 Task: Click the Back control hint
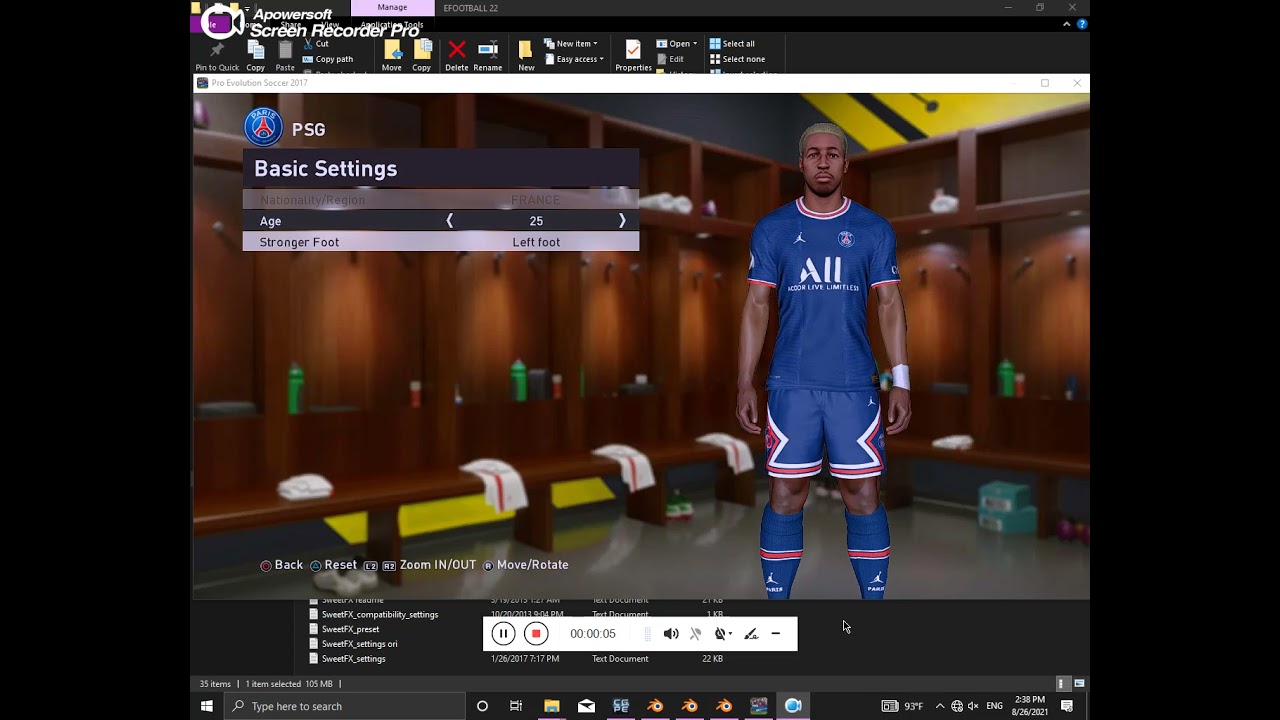tap(282, 565)
